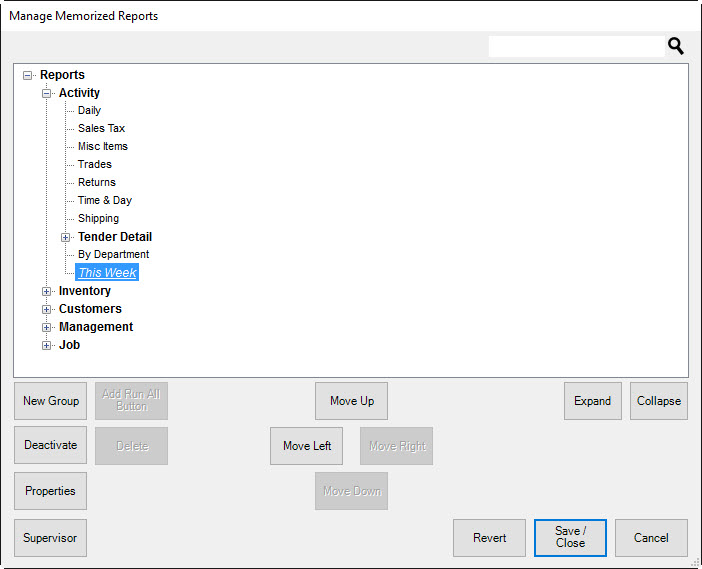Screen dimensions: 702x569
Task: Click the Save / Close button
Action: tap(570, 537)
